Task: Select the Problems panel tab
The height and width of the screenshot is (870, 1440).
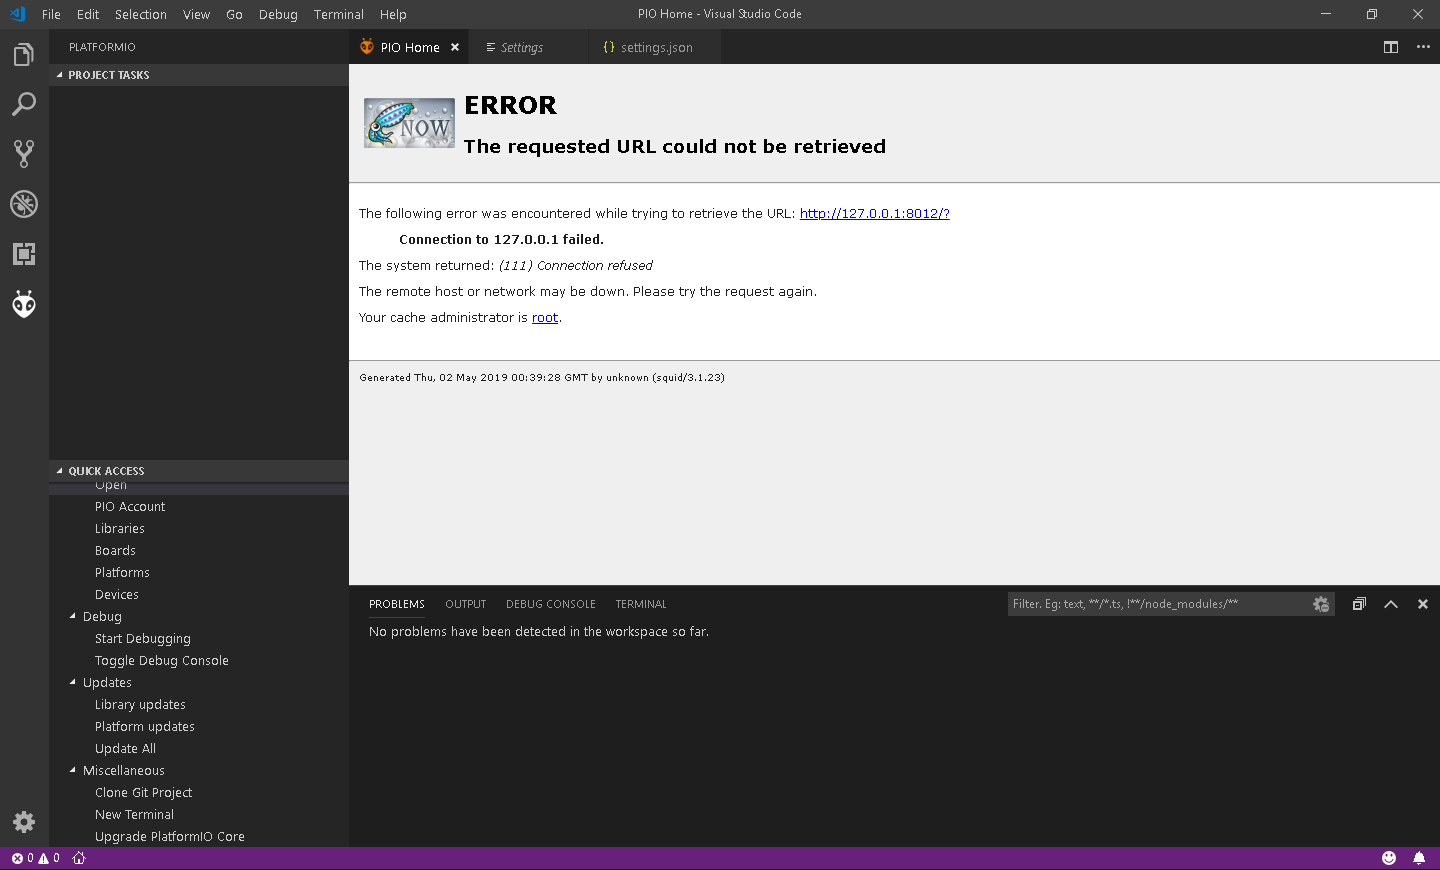Action: 397,604
